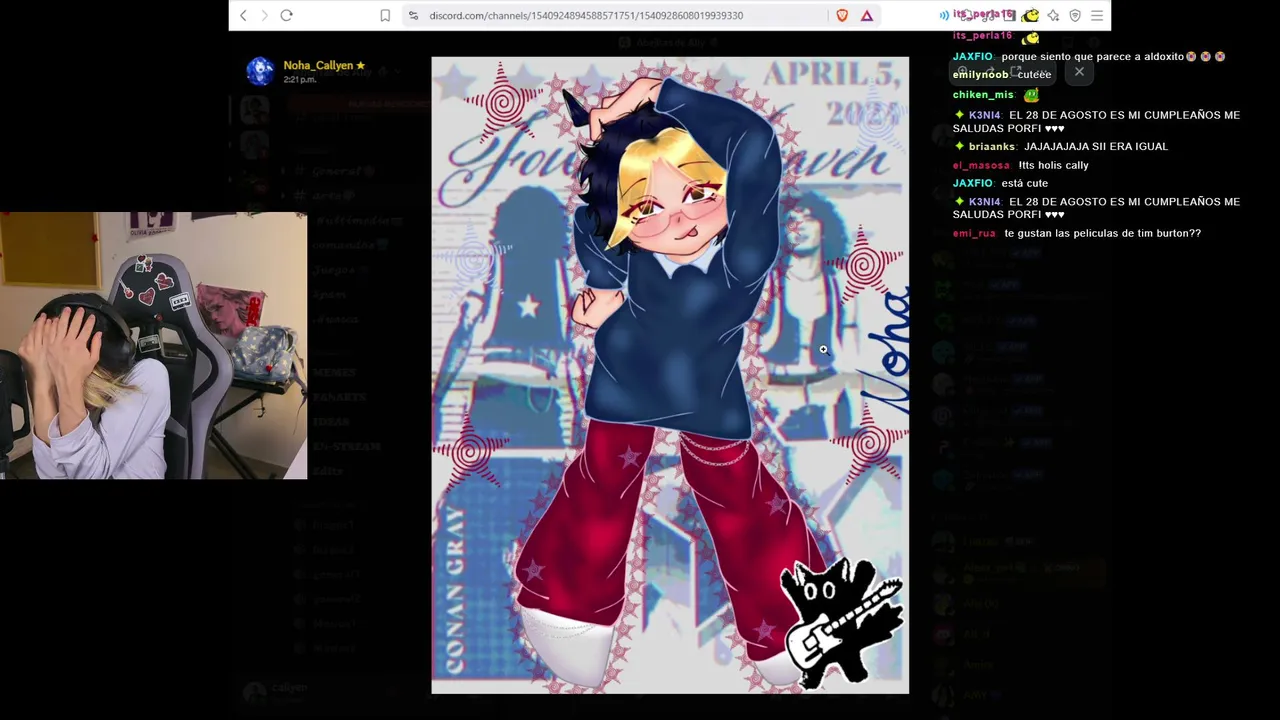The image size is (1280, 720).
Task: Click the chat username emi_rua
Action: point(974,233)
